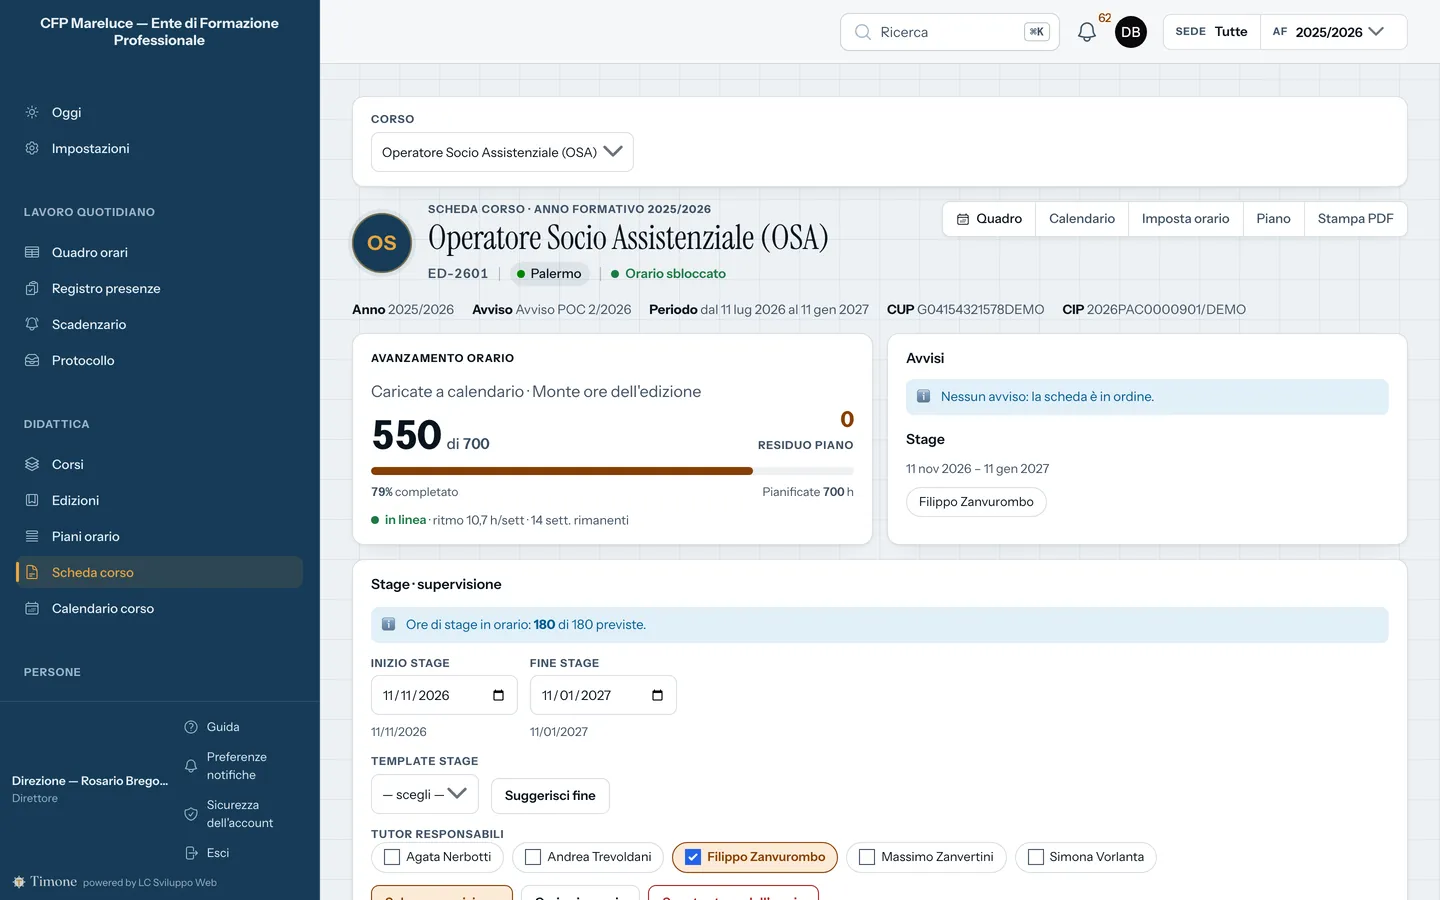Click the Oggi sun icon in sidebar

click(32, 112)
